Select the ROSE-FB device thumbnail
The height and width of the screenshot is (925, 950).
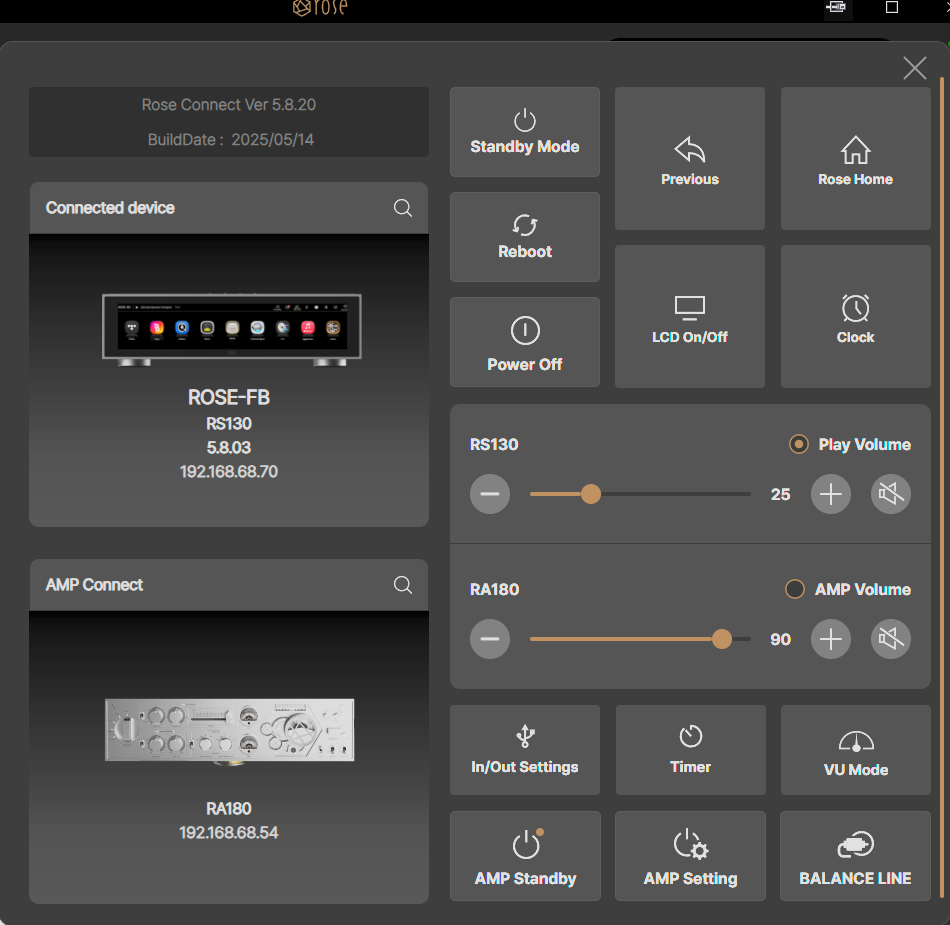[231, 330]
